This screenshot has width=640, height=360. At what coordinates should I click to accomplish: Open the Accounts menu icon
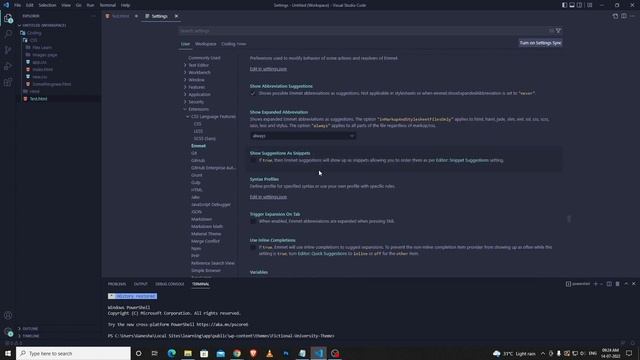(x=8, y=315)
